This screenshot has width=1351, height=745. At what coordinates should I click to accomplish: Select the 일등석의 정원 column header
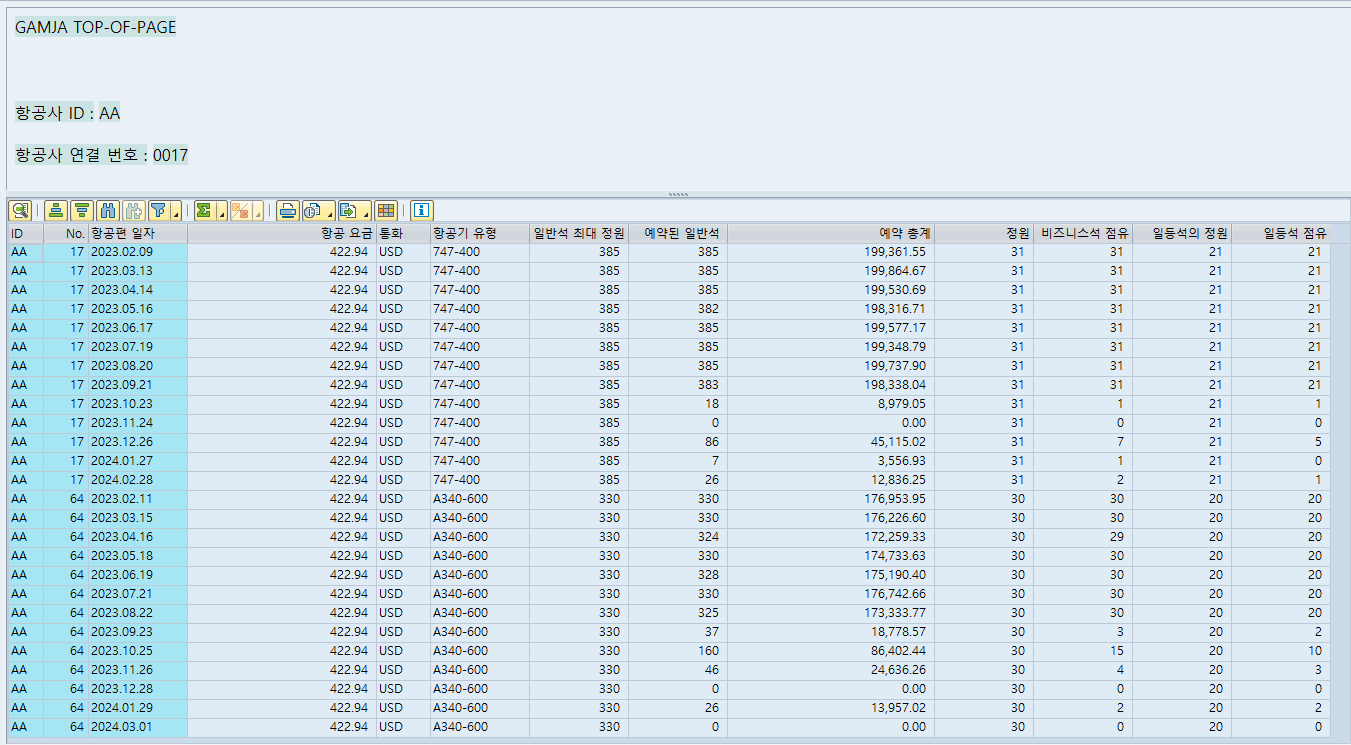pos(1182,233)
